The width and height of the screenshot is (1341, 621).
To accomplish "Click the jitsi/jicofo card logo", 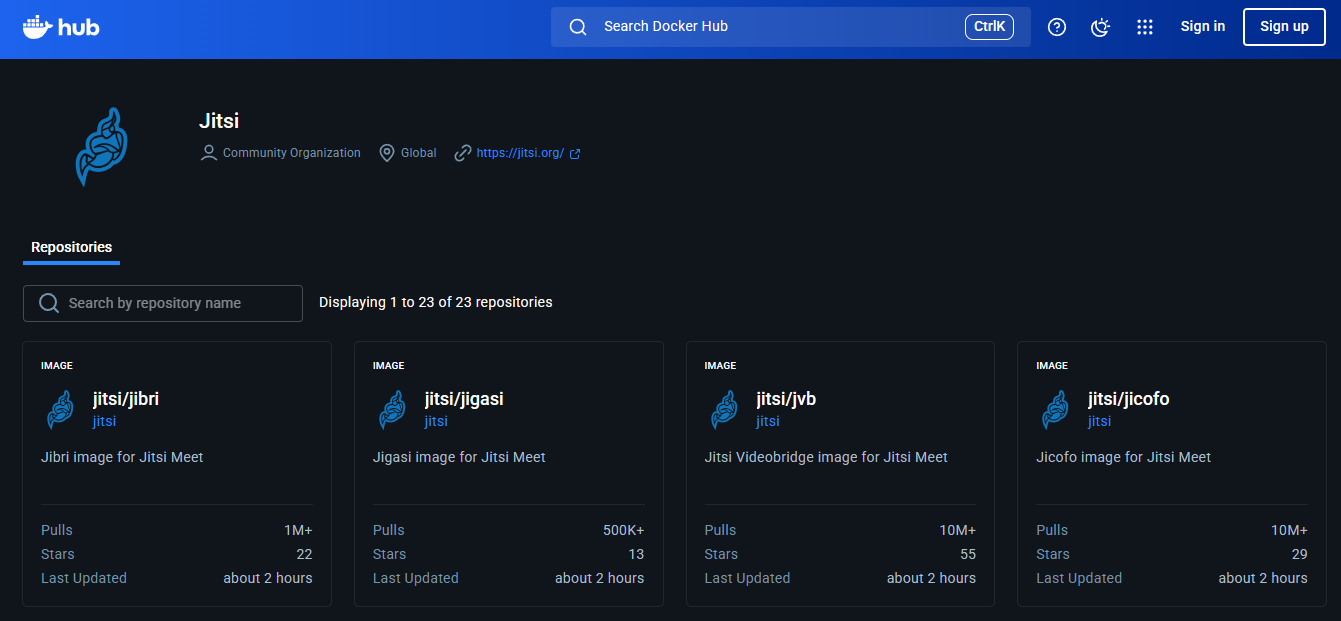I will [x=1056, y=409].
